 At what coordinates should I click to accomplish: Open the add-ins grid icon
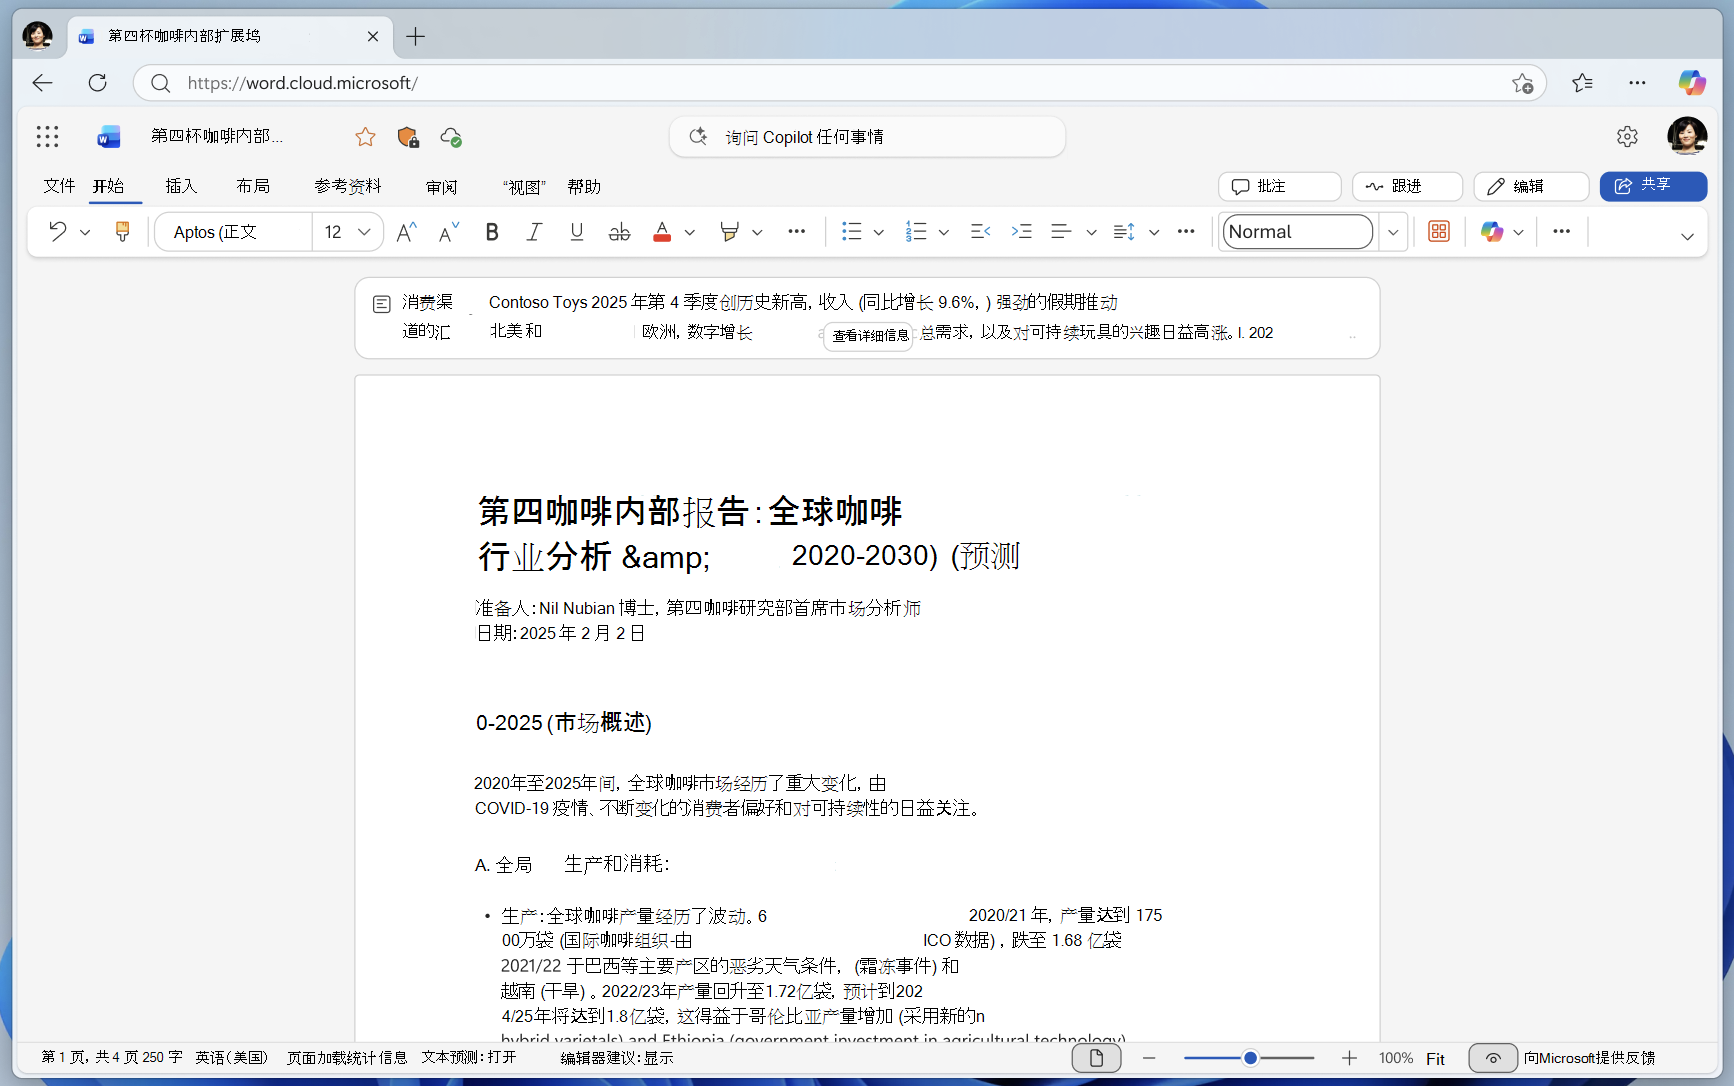[x=1439, y=232]
